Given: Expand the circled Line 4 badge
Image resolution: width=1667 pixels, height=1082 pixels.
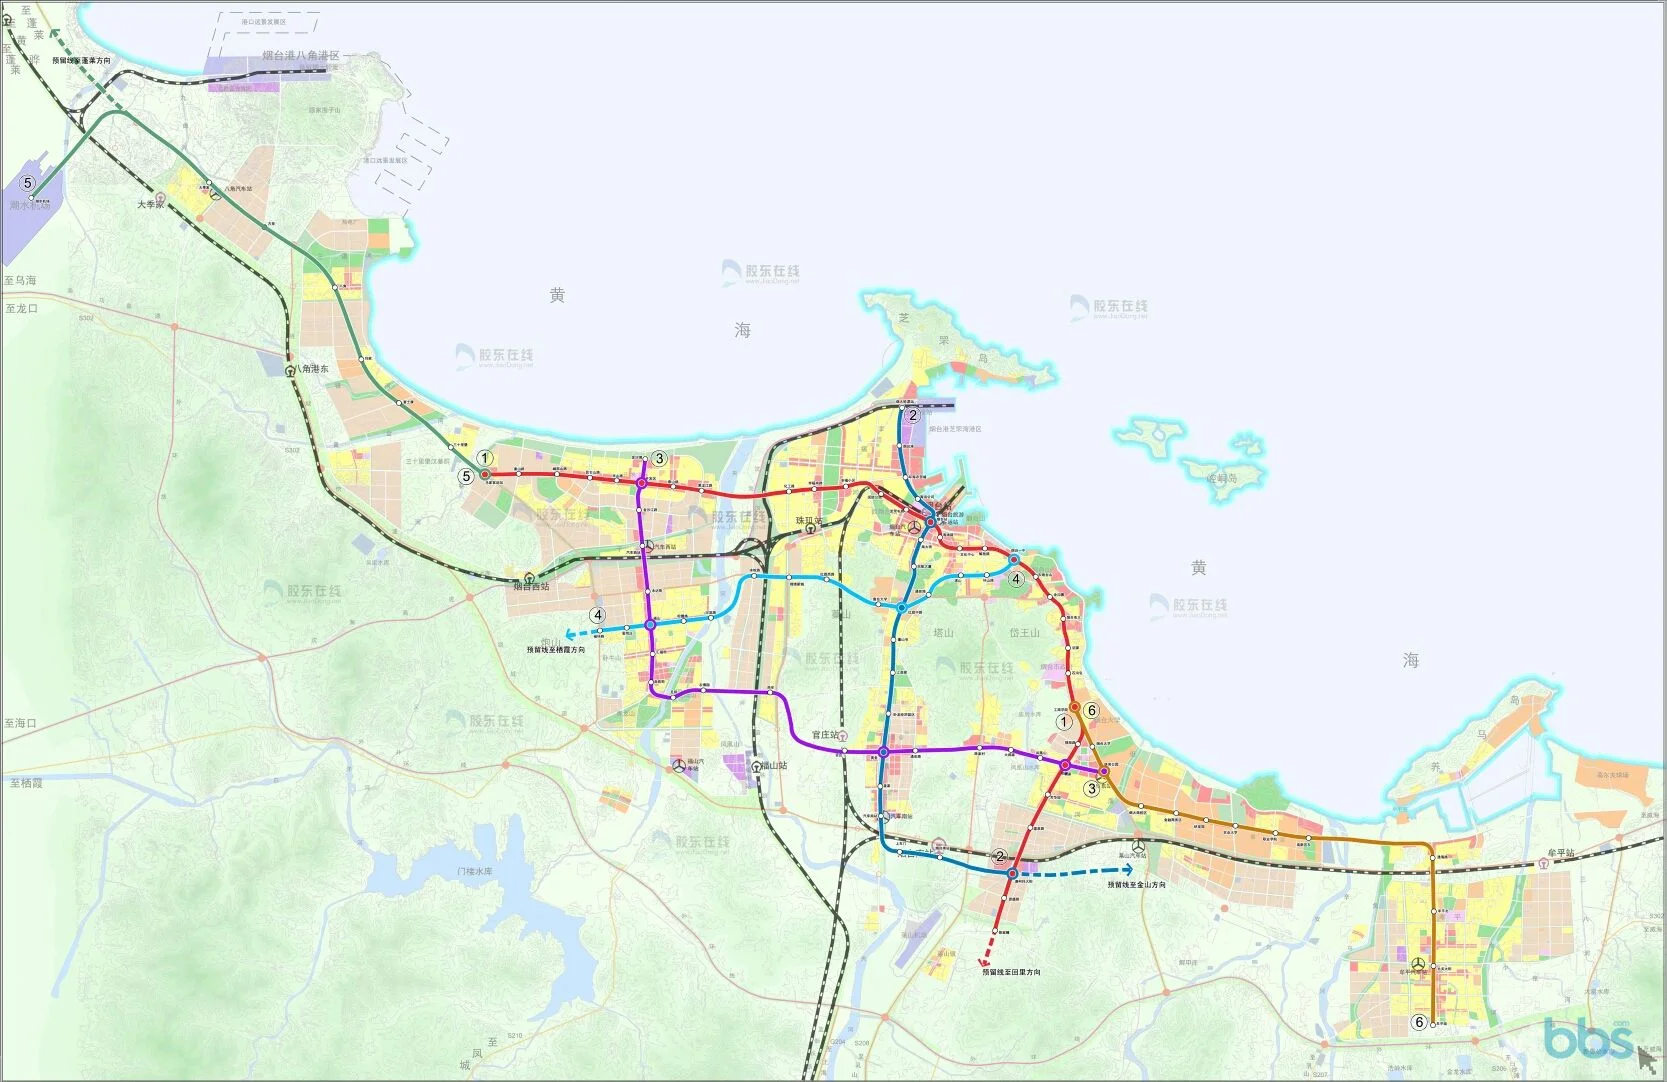Looking at the screenshot, I should tap(598, 614).
